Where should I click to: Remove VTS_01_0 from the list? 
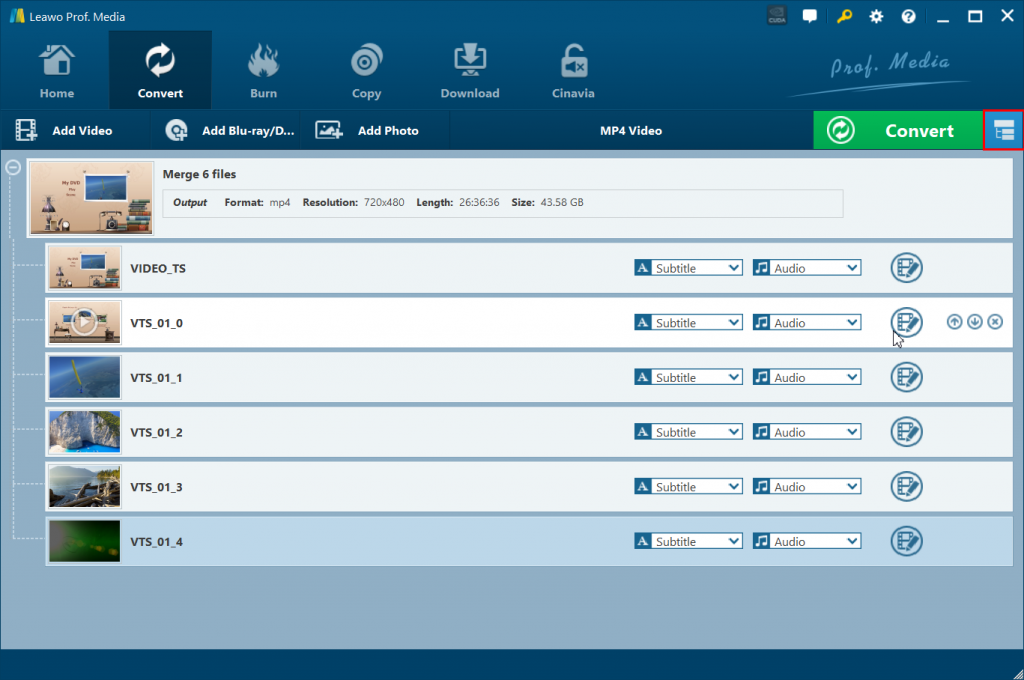[995, 321]
